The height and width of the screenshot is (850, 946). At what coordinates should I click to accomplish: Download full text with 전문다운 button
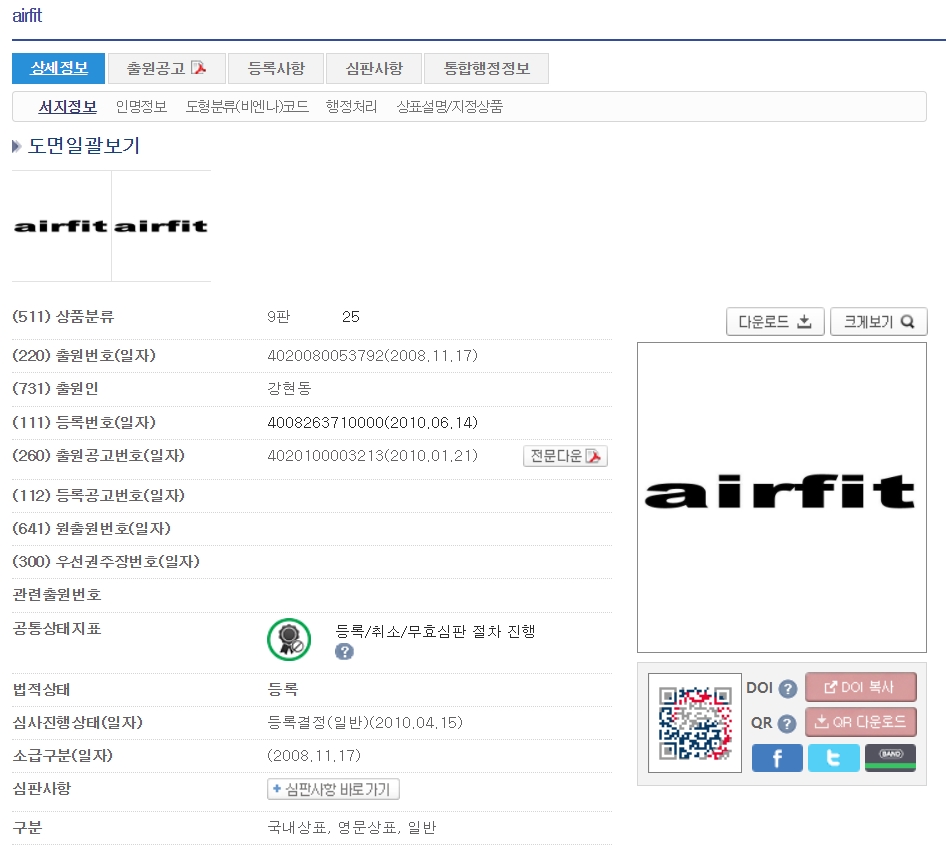coord(566,456)
